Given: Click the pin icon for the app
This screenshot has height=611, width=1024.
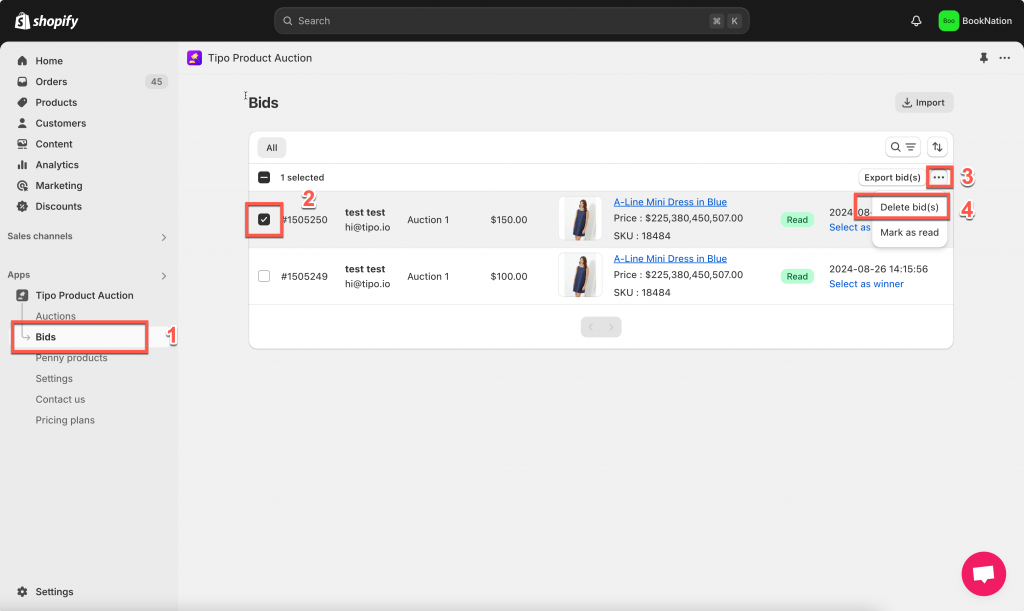Looking at the screenshot, I should click(984, 58).
